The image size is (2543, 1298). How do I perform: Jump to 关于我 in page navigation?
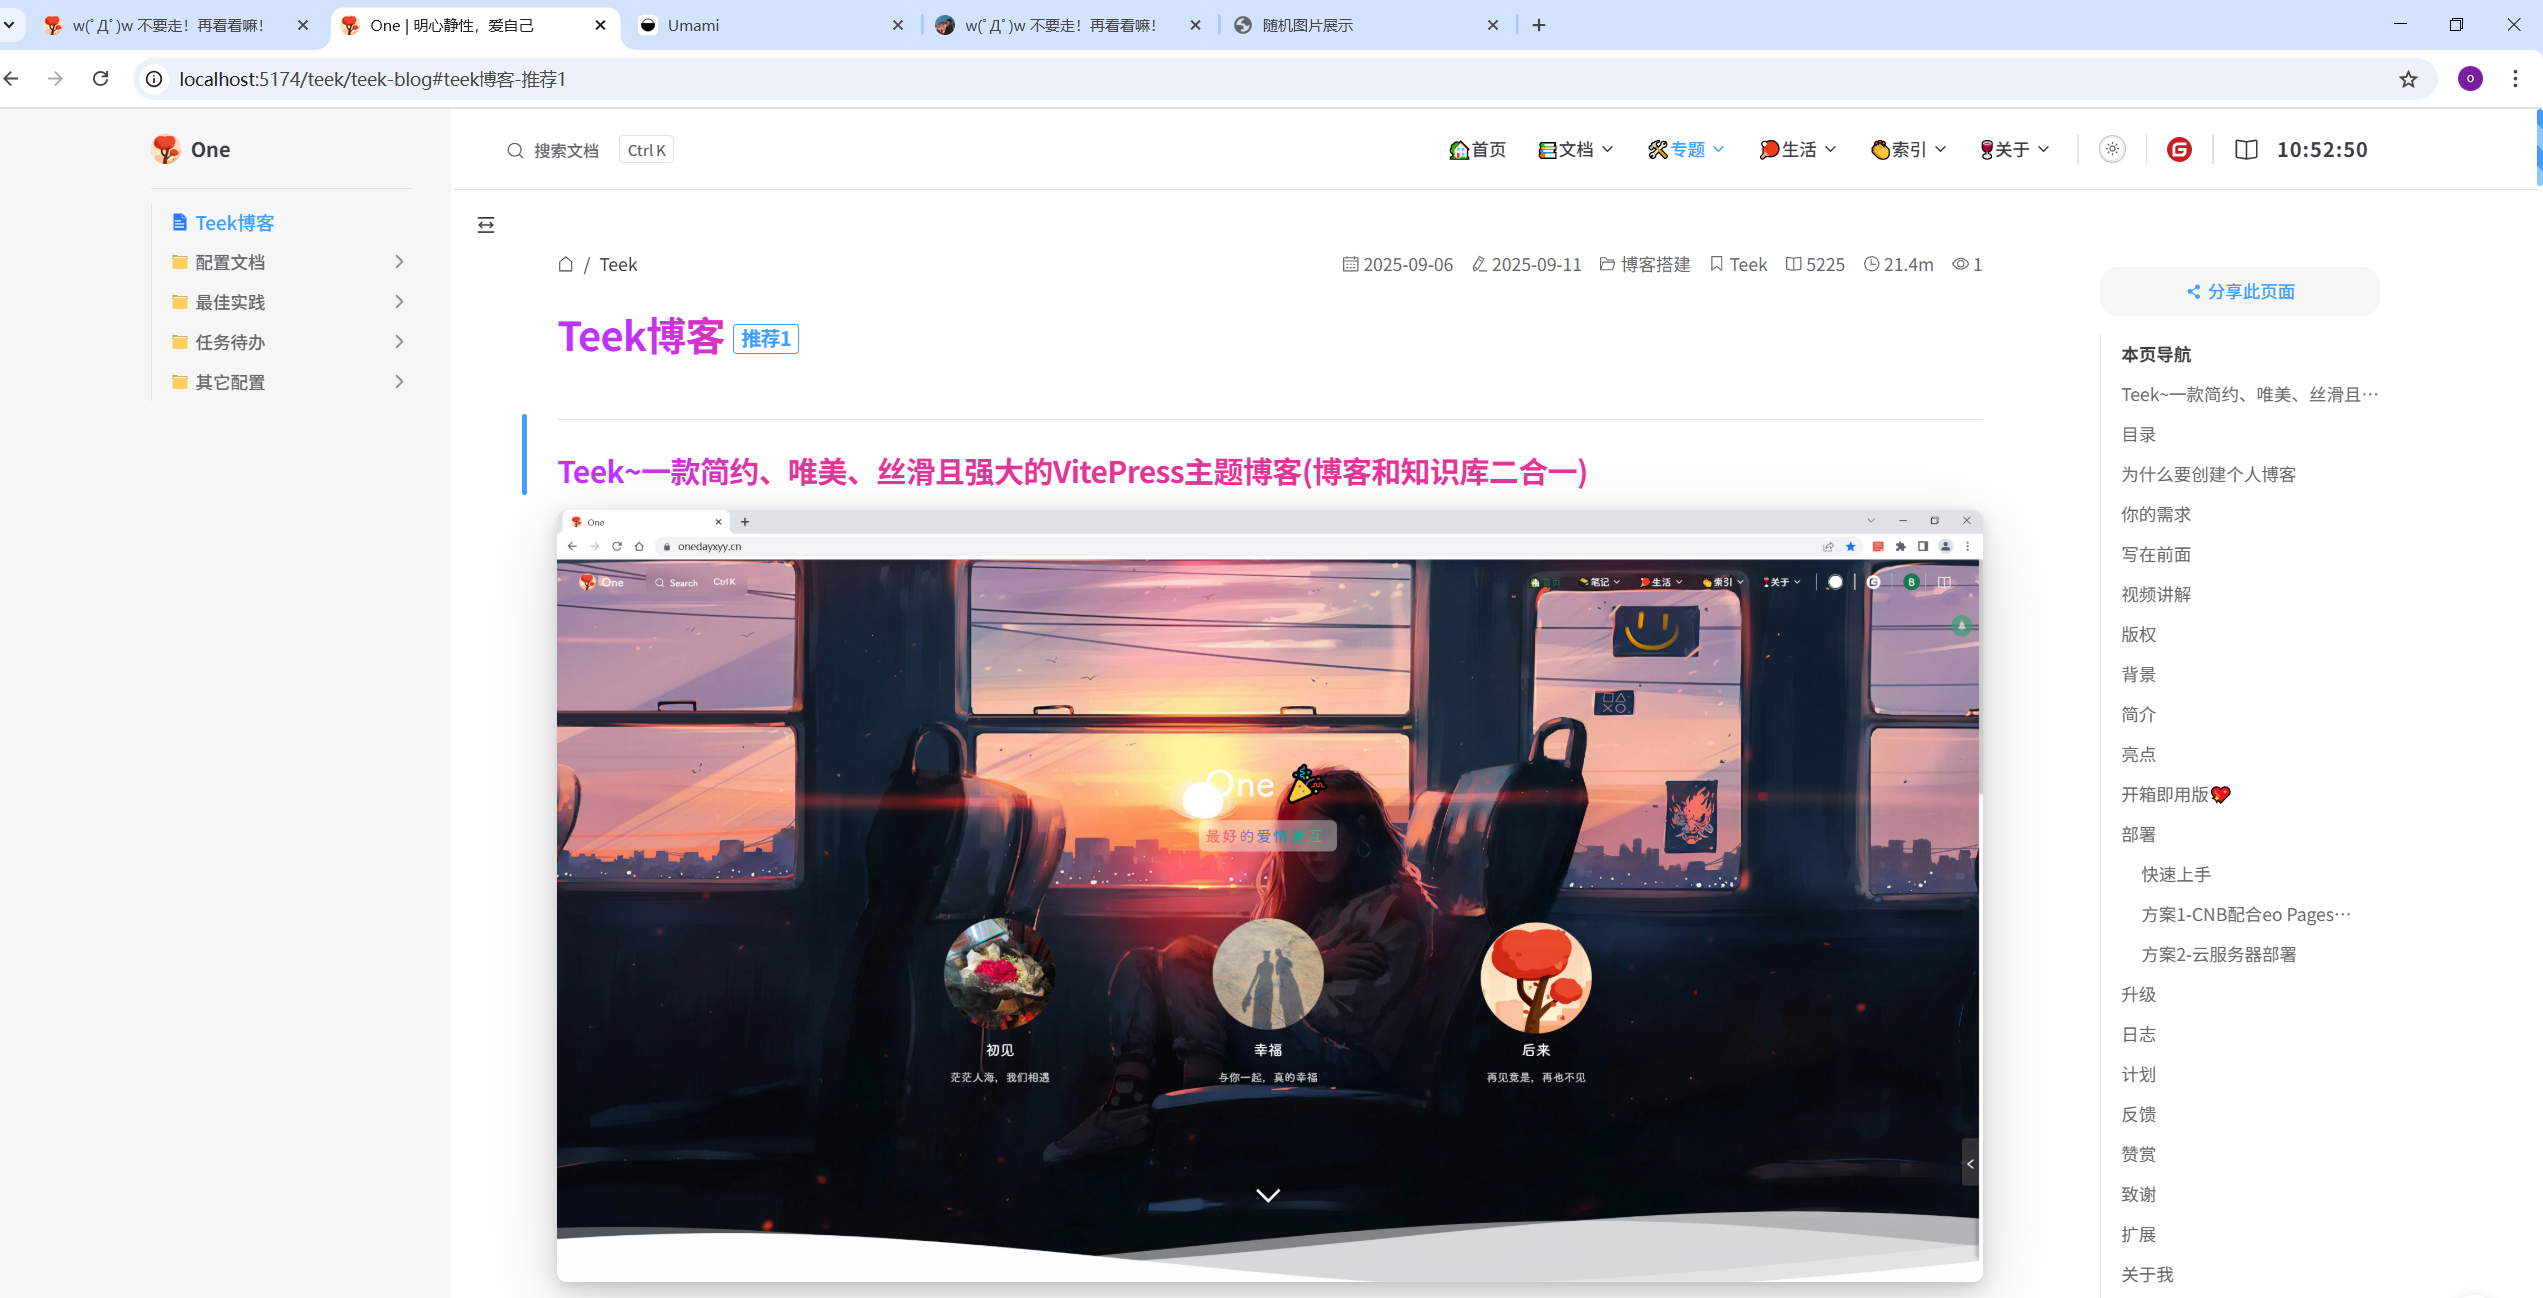point(2147,1274)
